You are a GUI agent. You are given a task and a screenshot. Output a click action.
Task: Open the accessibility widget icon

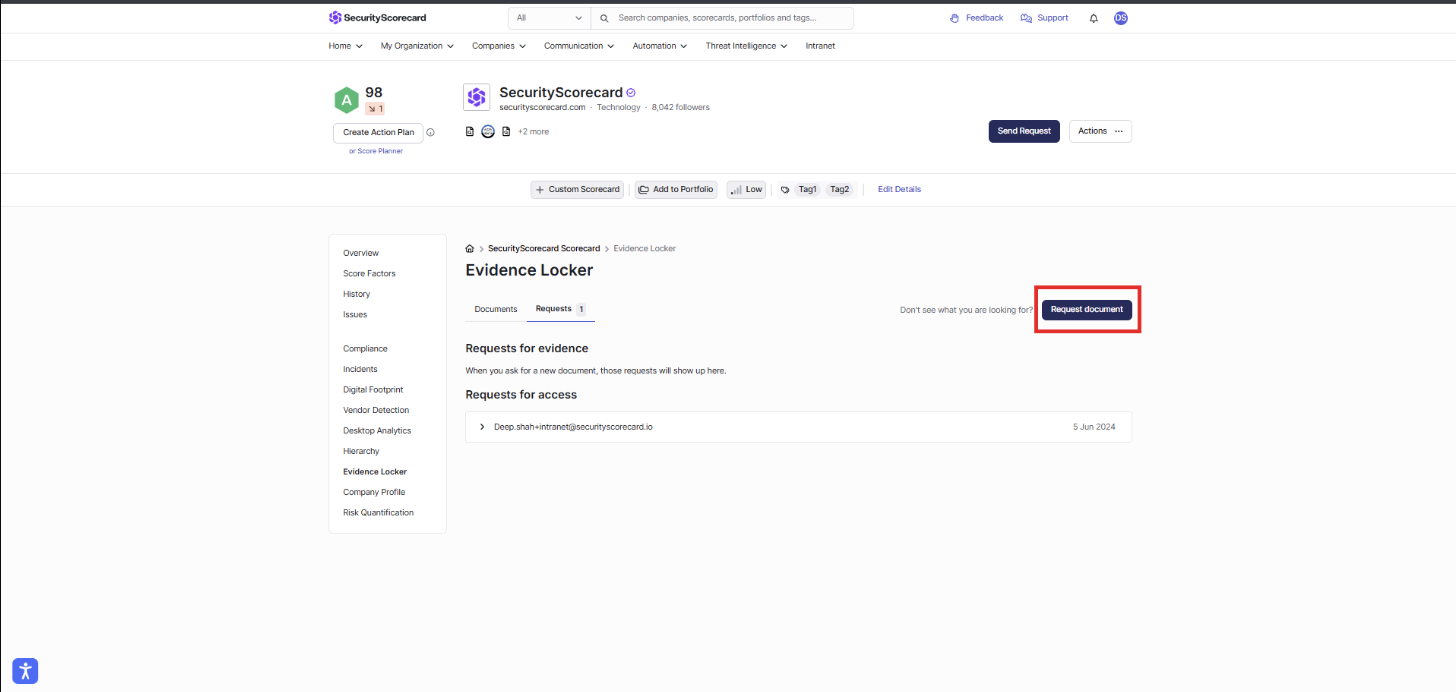(x=25, y=671)
